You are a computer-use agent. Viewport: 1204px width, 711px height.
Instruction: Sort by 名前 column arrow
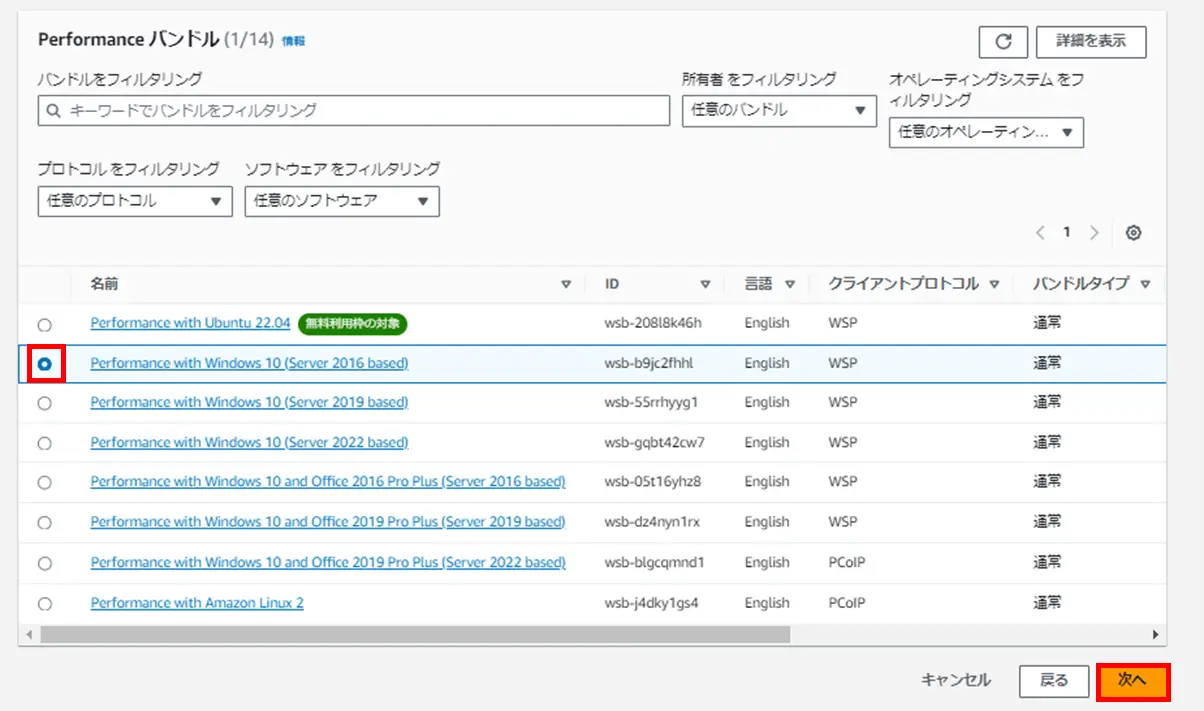566,284
